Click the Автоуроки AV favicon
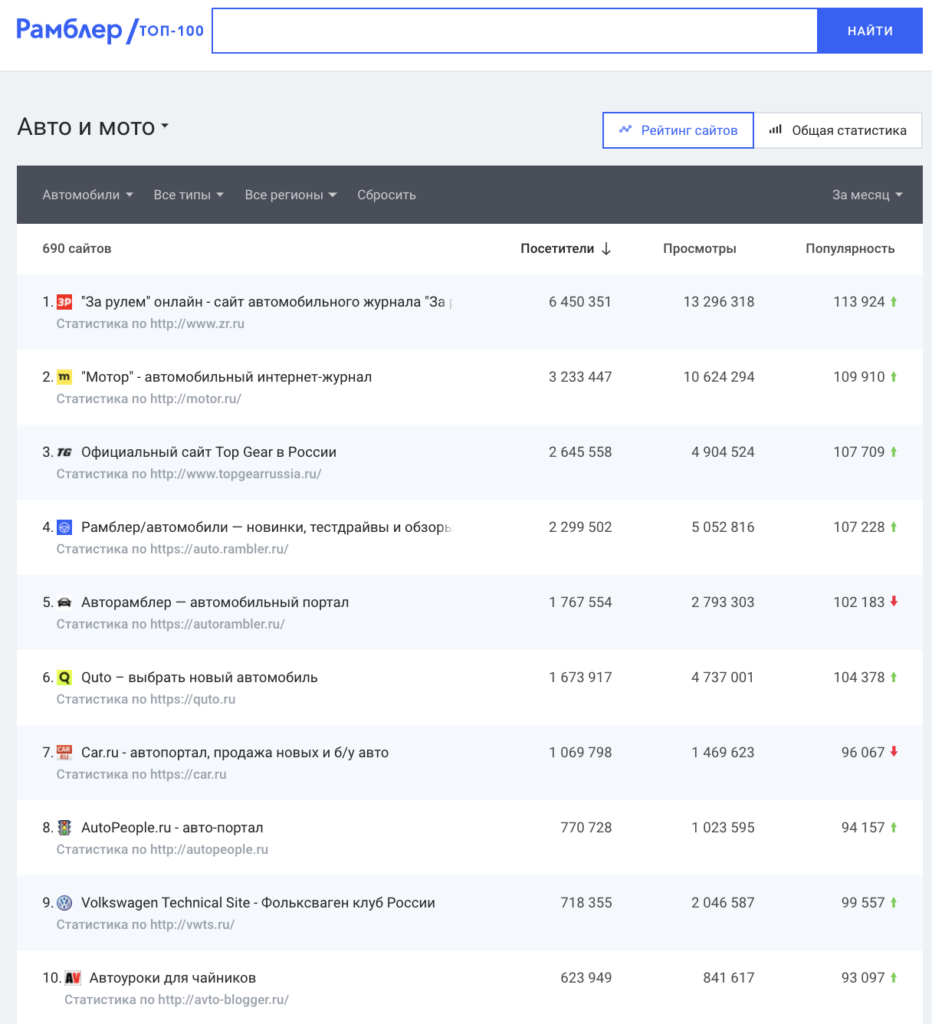This screenshot has height=1024, width=932. (72, 978)
